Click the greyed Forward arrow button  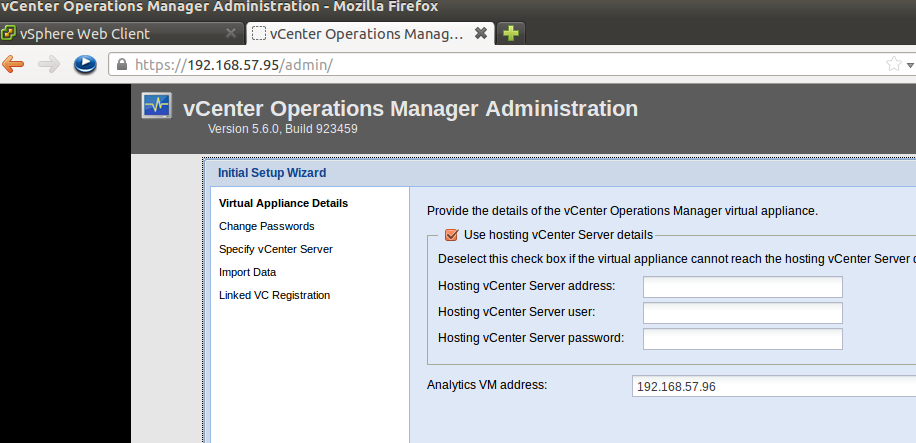click(49, 64)
